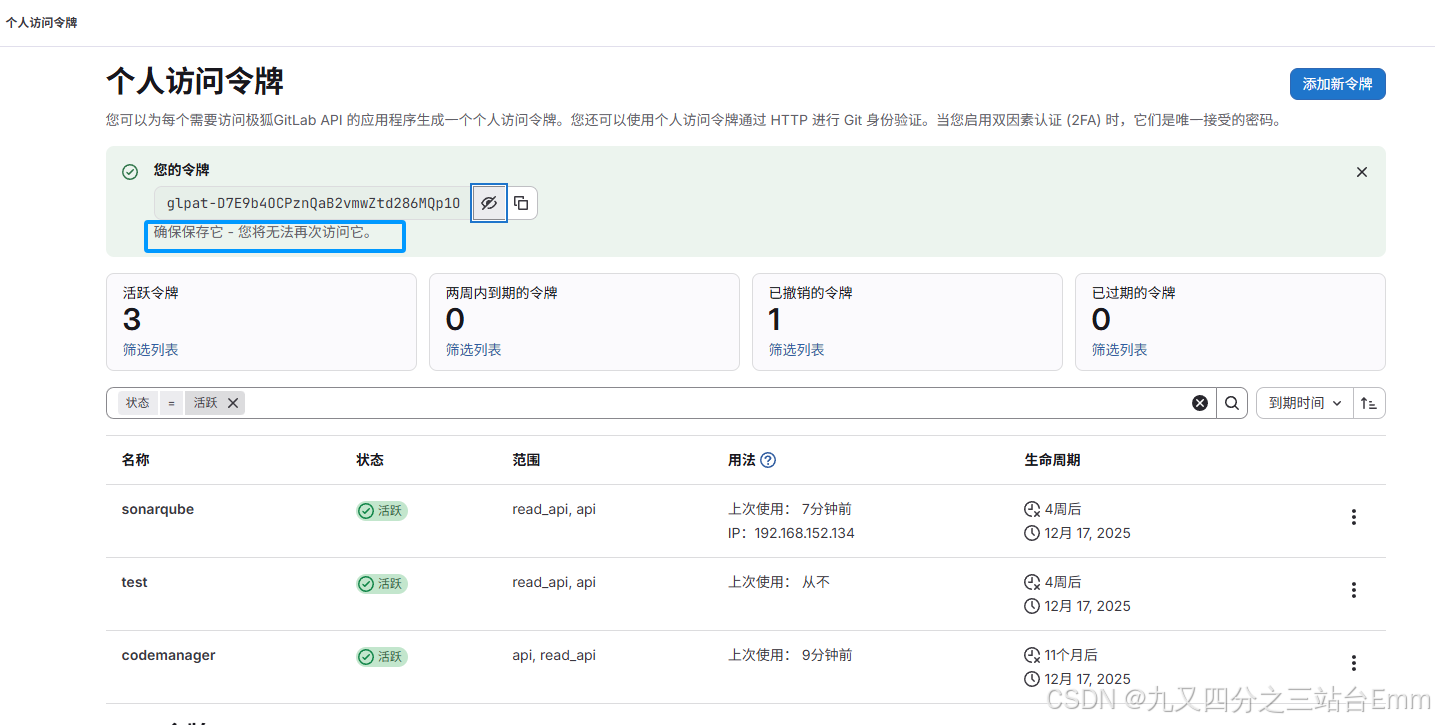This screenshot has width=1435, height=725.
Task: Click the 活跃 badge in codemanager row
Action: pyautogui.click(x=382, y=657)
